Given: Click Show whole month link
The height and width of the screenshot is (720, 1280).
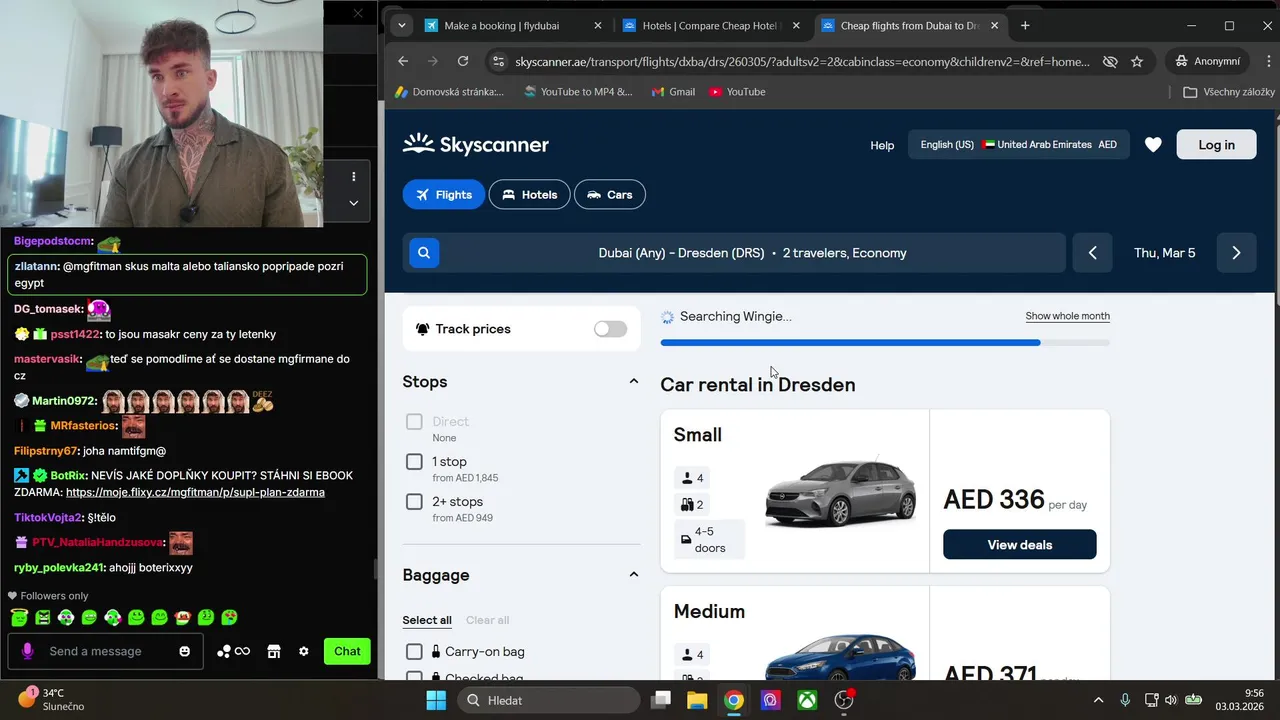Looking at the screenshot, I should (1067, 316).
